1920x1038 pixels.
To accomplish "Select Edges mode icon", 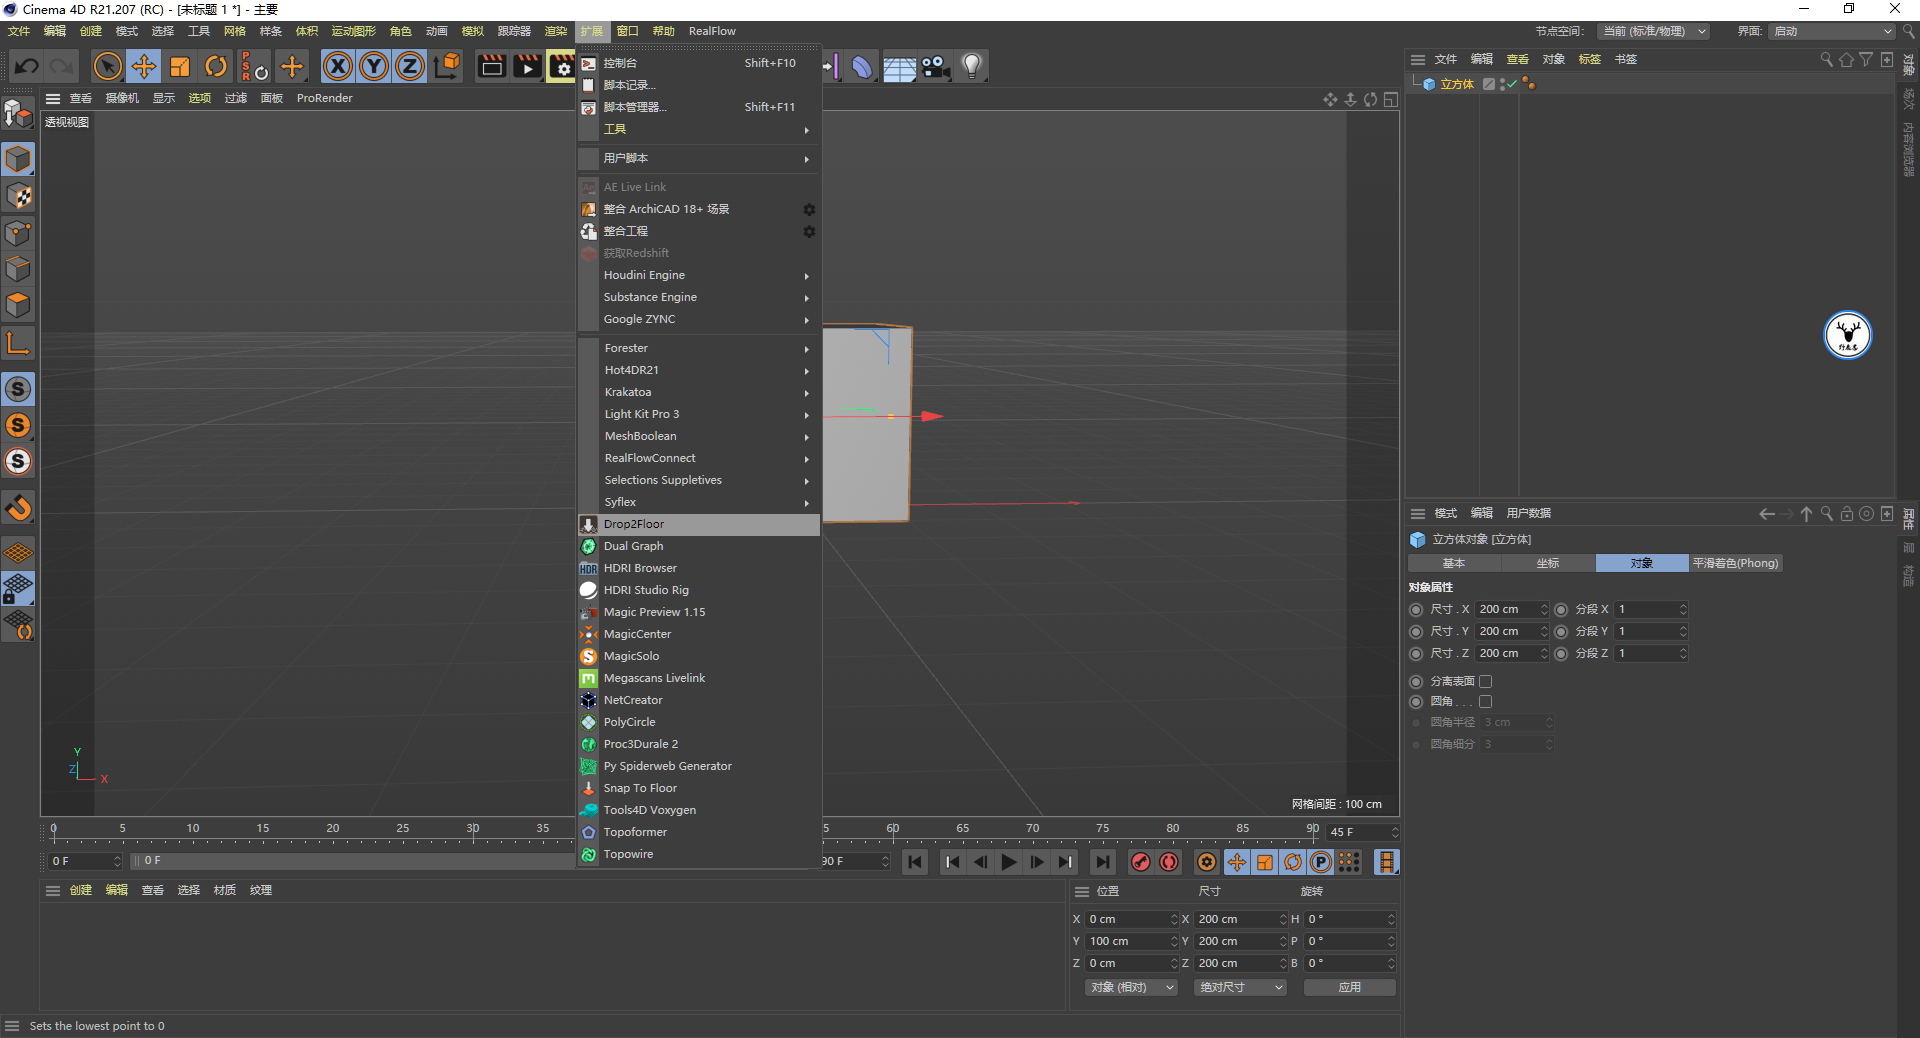I will [18, 269].
